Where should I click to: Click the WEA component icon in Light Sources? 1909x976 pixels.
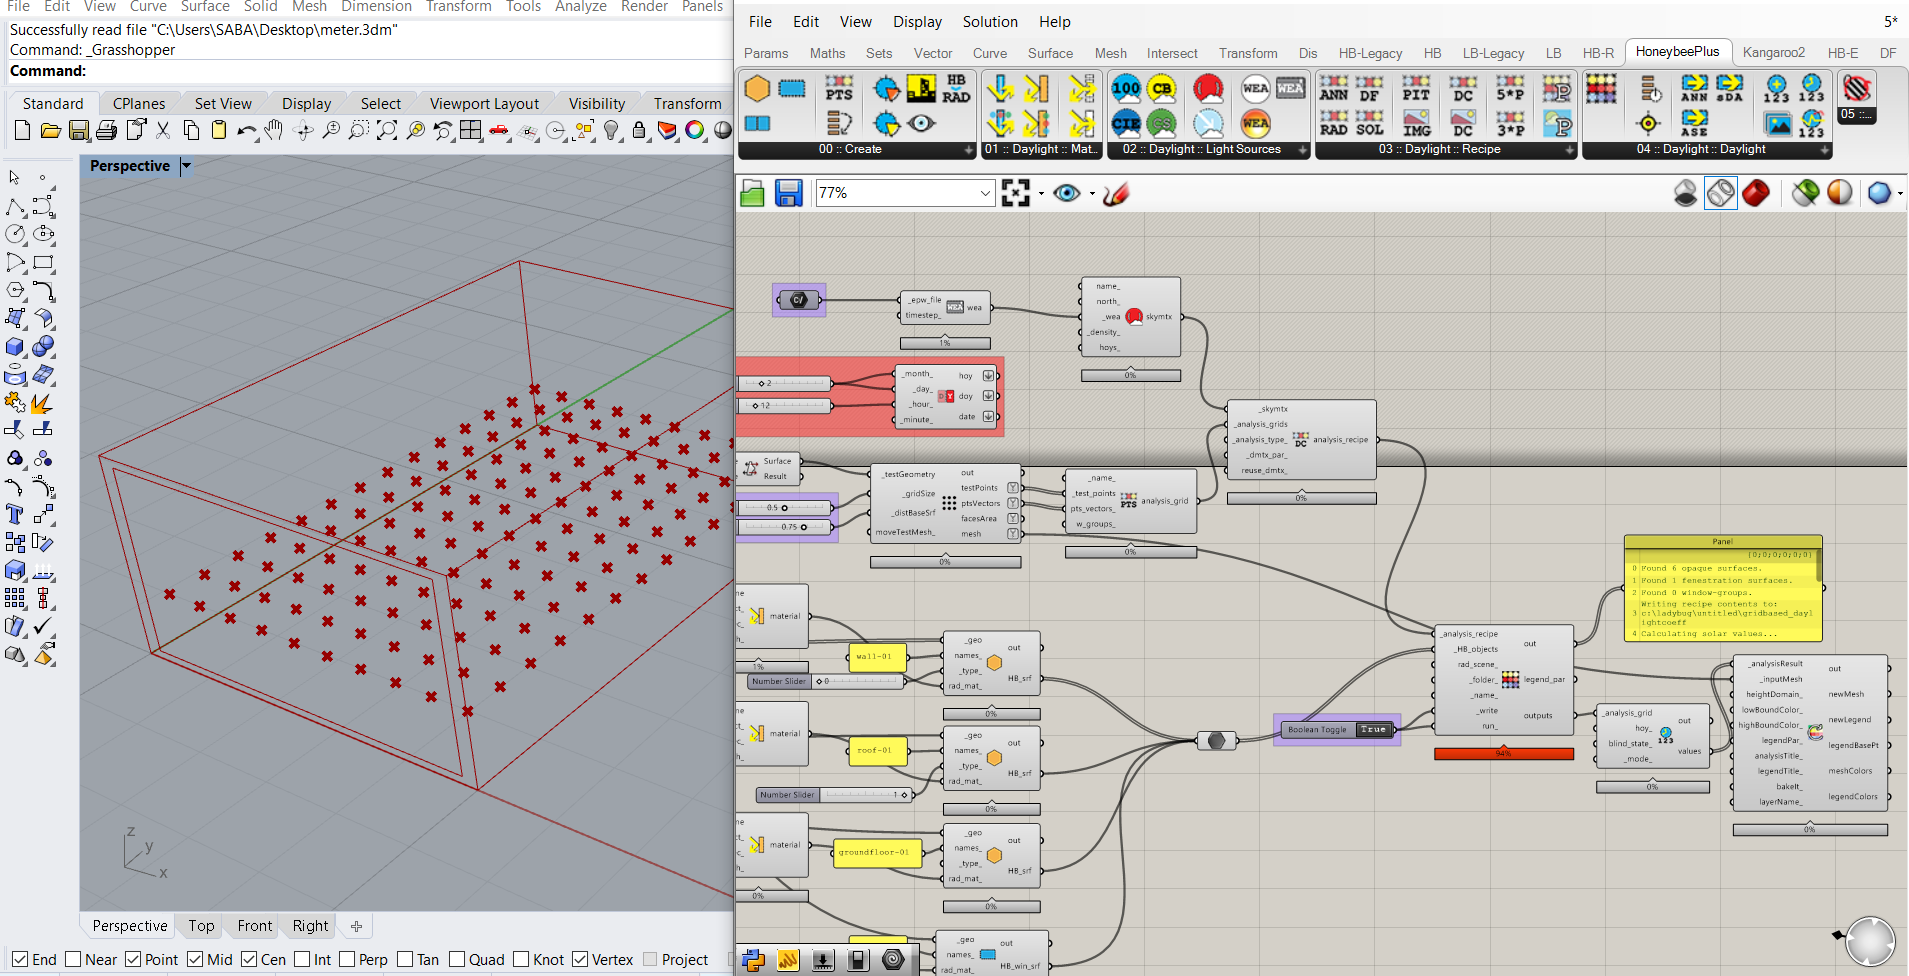coord(1255,89)
